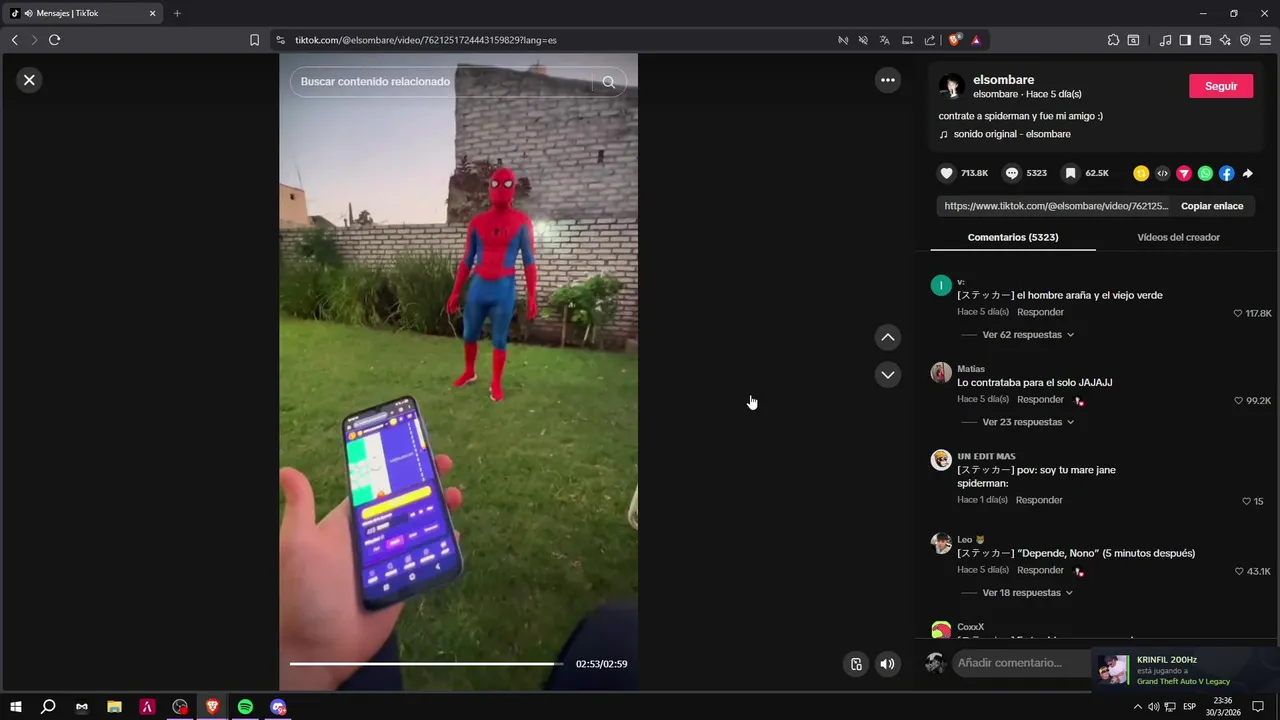Open Leo's profile avatar

pyautogui.click(x=941, y=543)
